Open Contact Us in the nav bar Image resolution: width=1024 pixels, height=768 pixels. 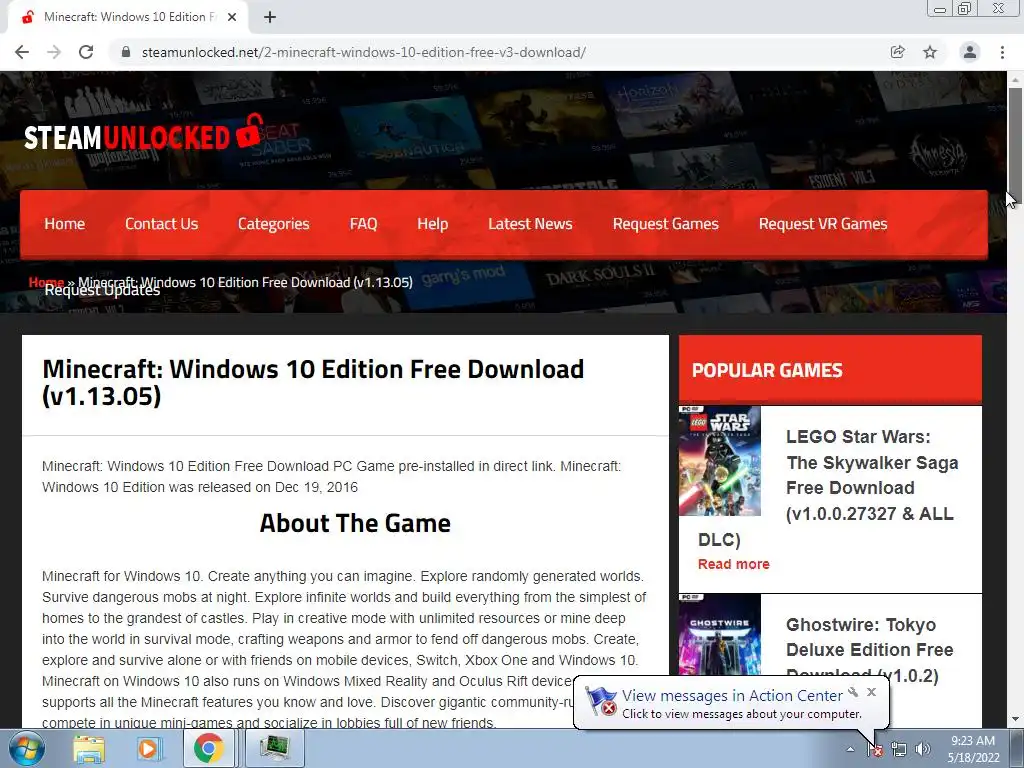point(161,224)
